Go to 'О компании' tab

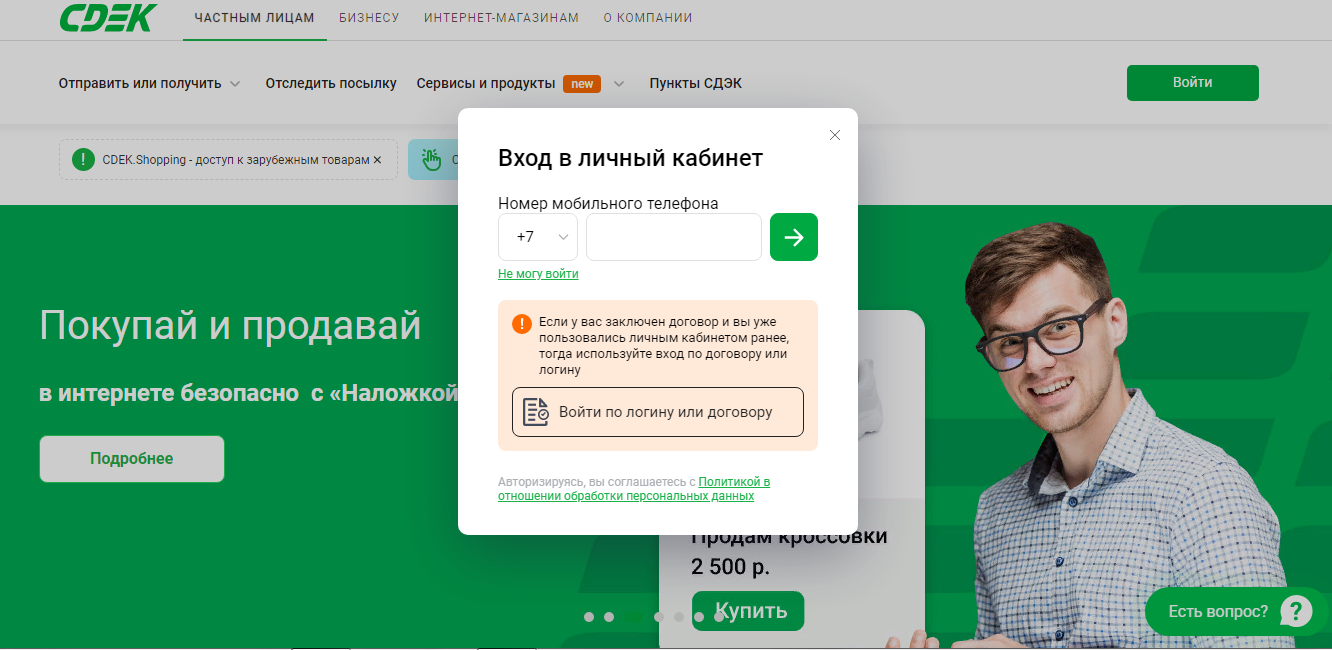click(648, 18)
